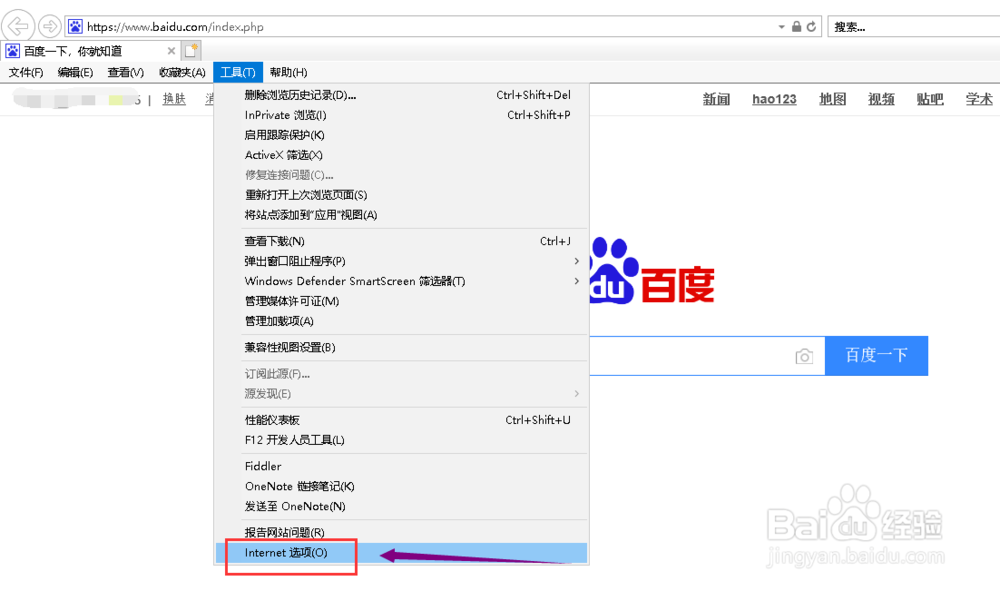Open the hao123 link
1000x591 pixels.
(x=774, y=99)
